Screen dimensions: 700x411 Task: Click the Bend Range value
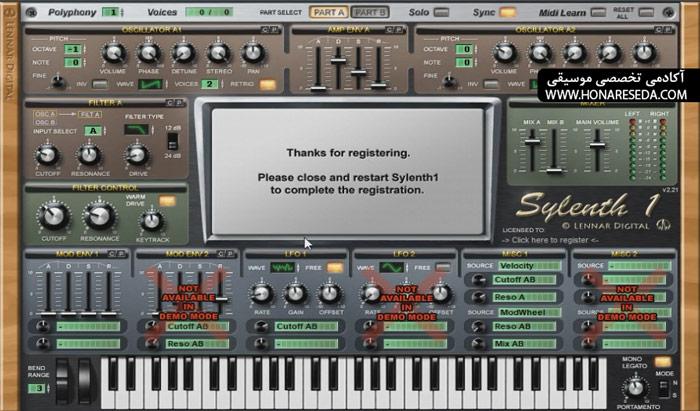coord(37,388)
